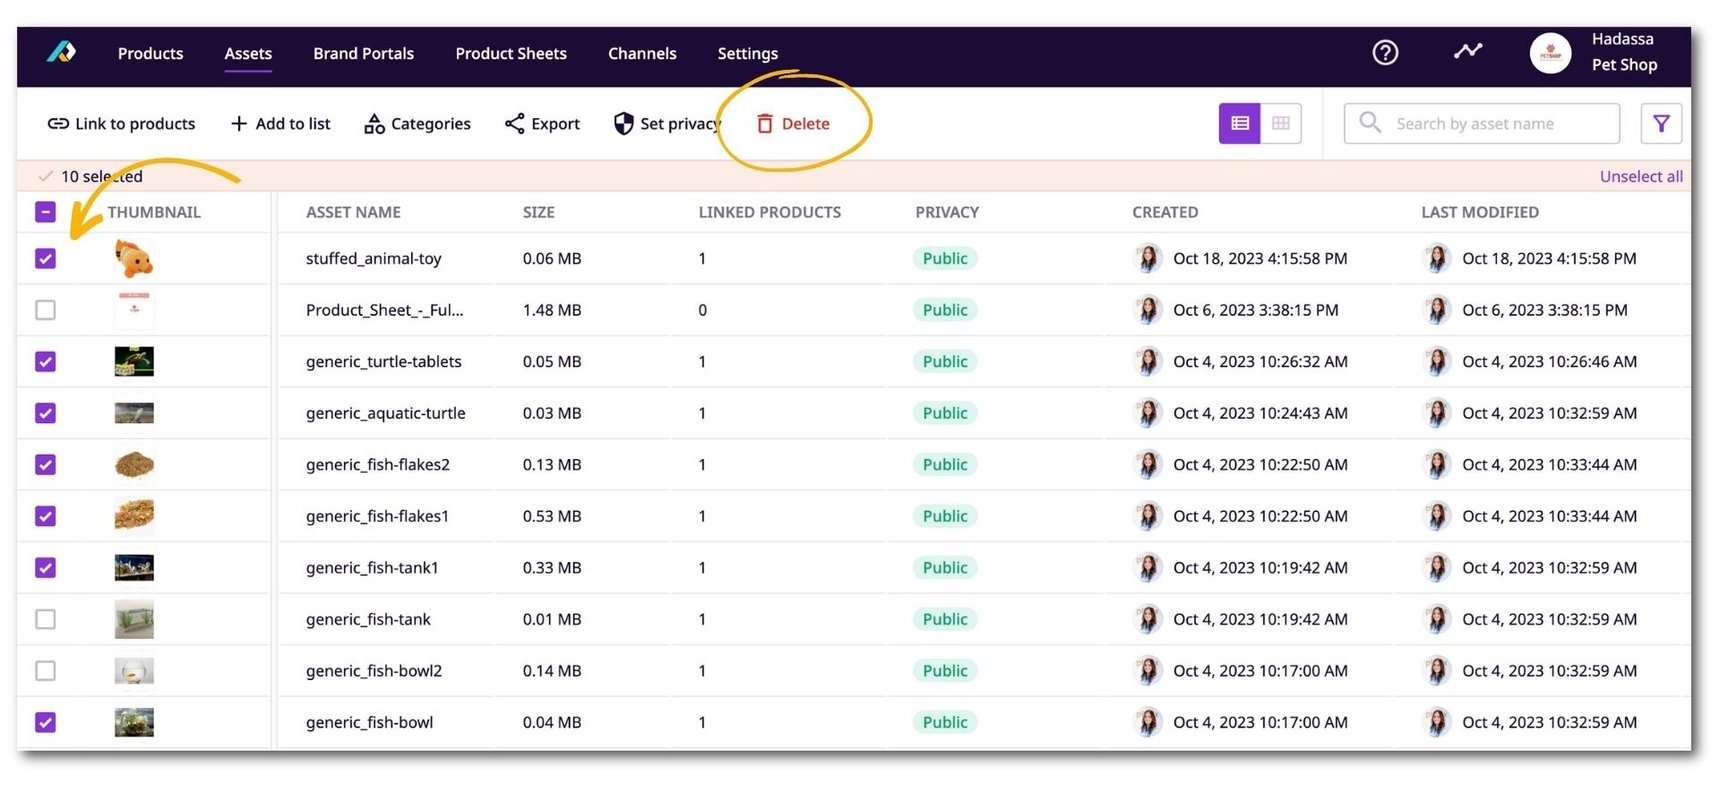The image size is (1720, 800).
Task: Click the filter funnel icon
Action: (1661, 124)
